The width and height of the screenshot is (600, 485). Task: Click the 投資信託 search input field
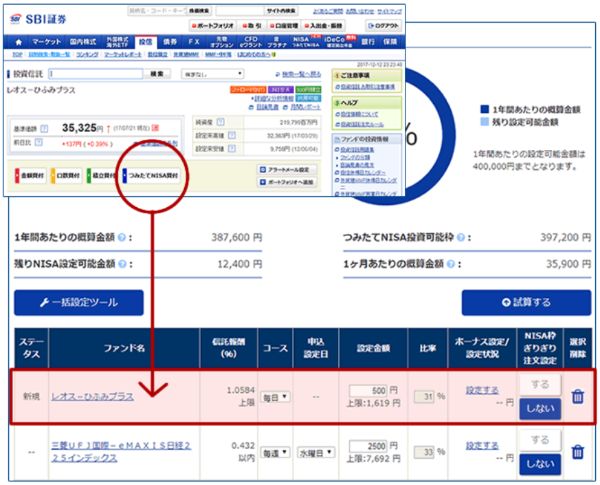point(96,73)
